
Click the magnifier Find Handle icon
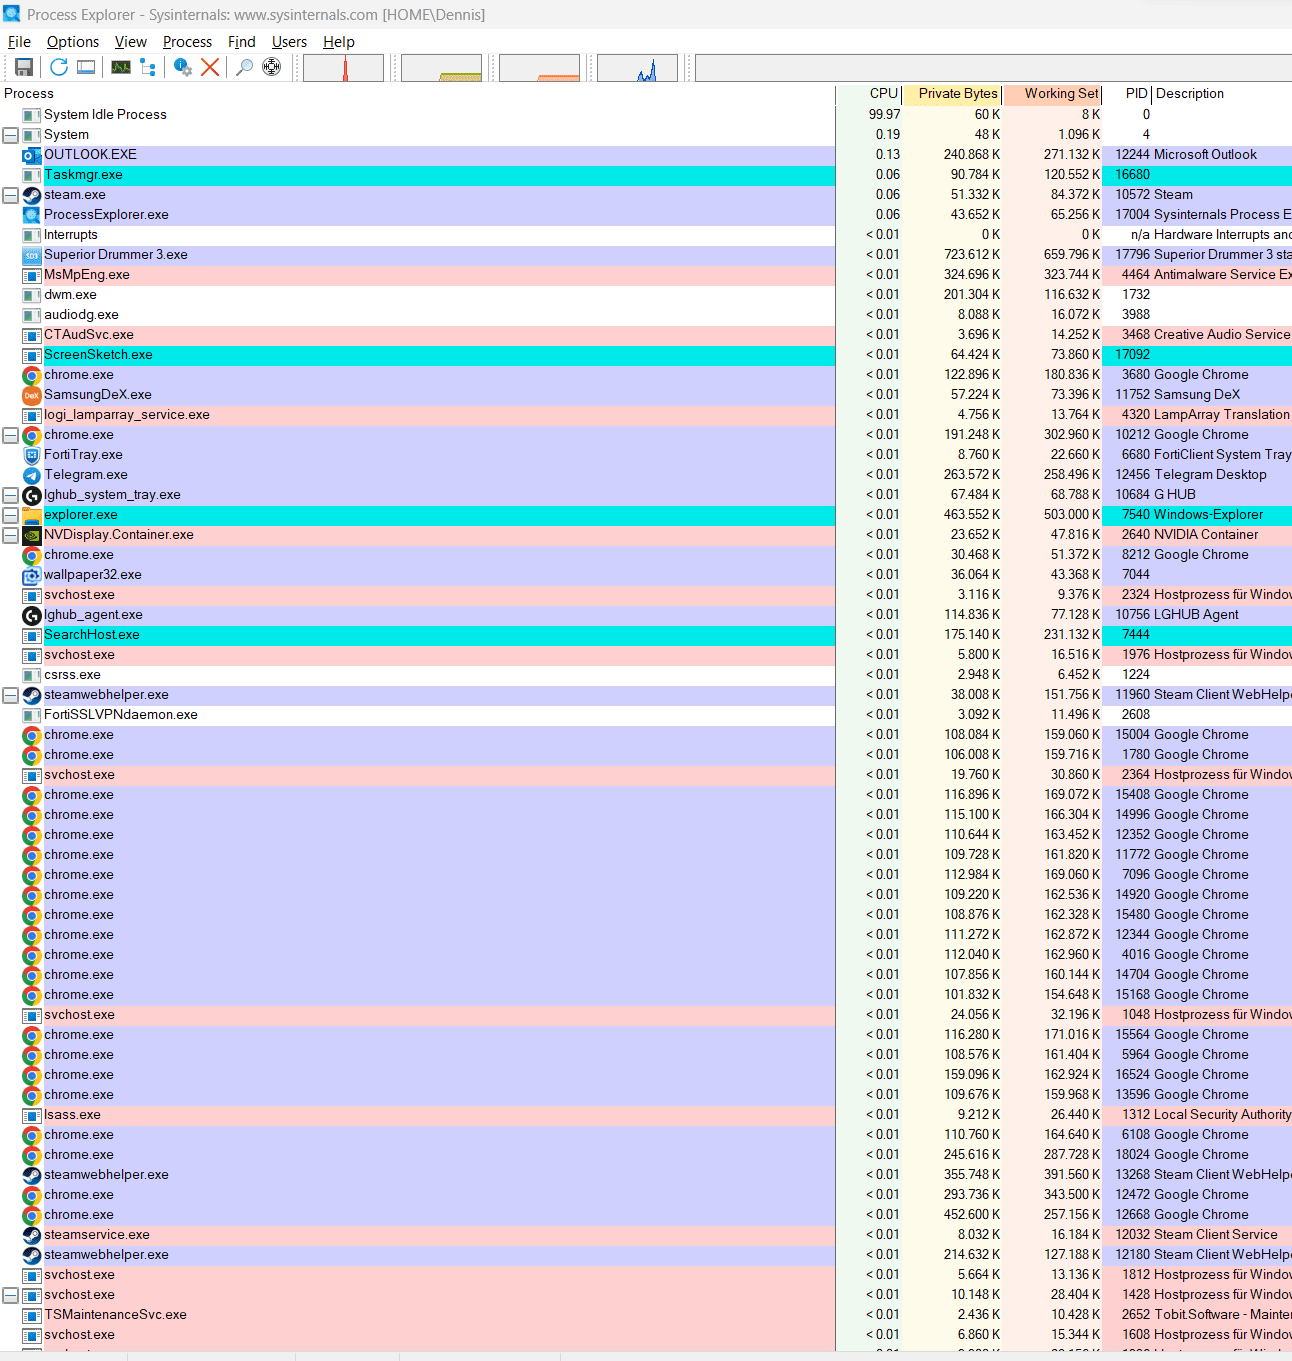tap(243, 67)
